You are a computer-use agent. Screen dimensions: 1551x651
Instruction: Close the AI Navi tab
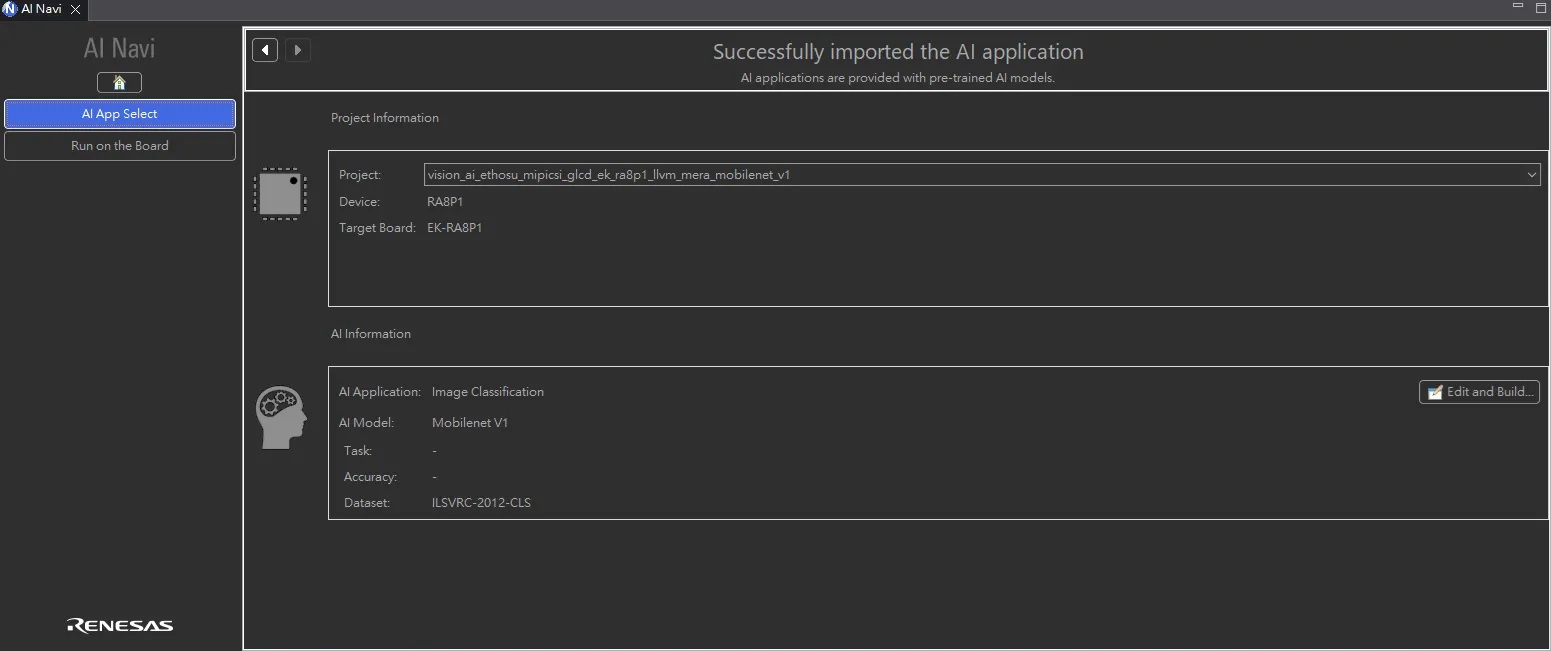75,9
